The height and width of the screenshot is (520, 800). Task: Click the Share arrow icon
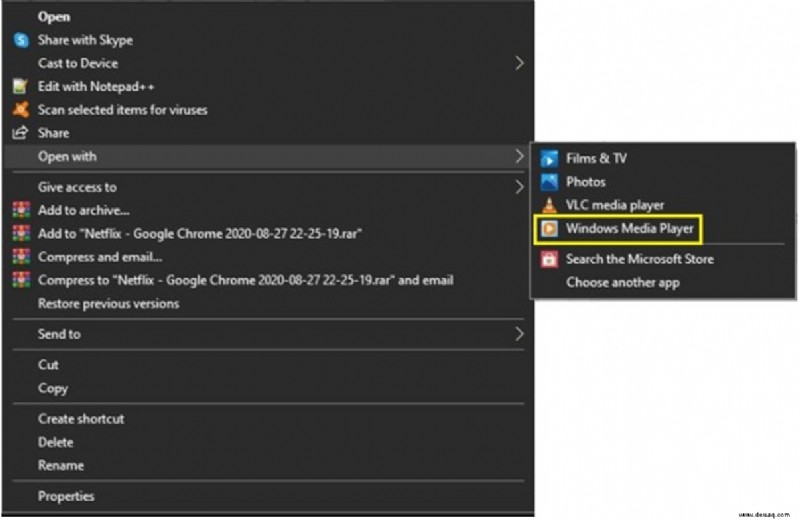click(20, 133)
